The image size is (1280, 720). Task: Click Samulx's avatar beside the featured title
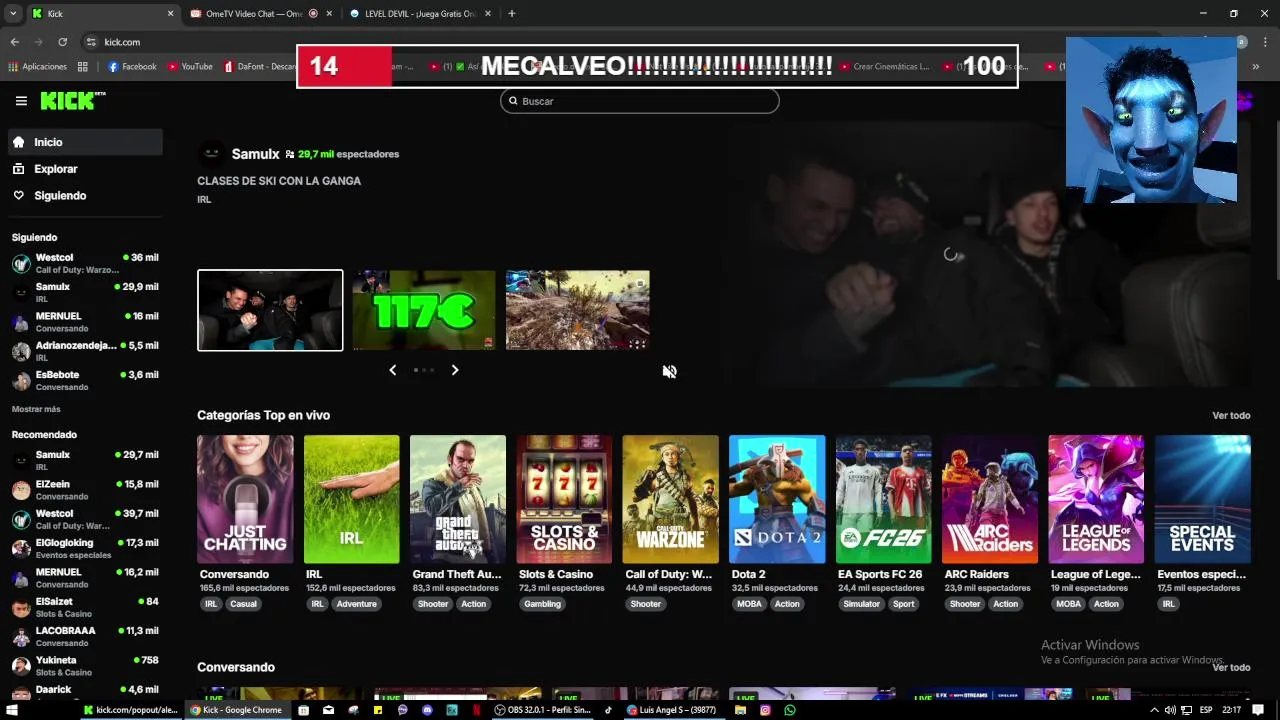(x=211, y=154)
